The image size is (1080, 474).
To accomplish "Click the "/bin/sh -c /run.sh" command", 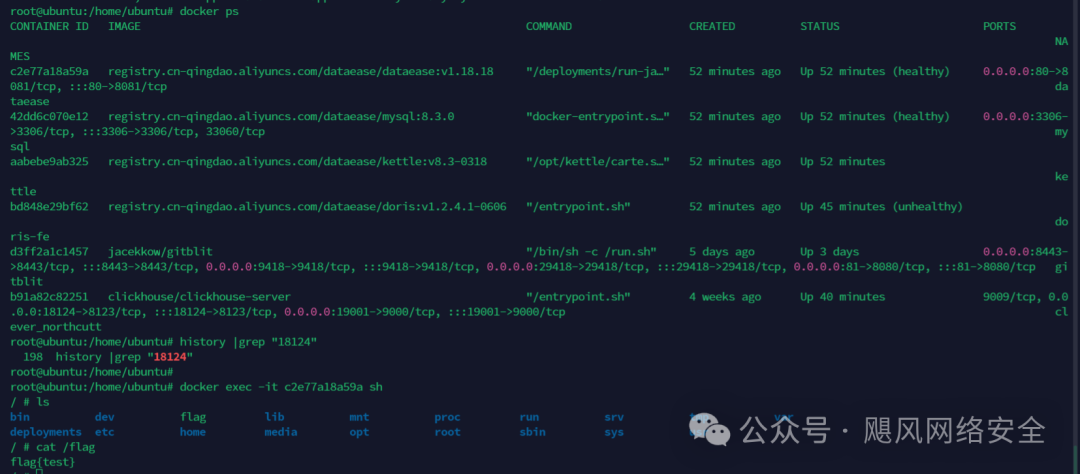I will [x=591, y=251].
